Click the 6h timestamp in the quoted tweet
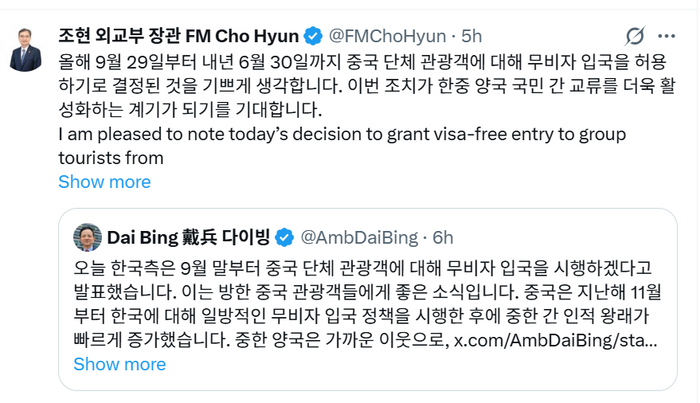Screen dimensions: 700x403 coord(442,237)
